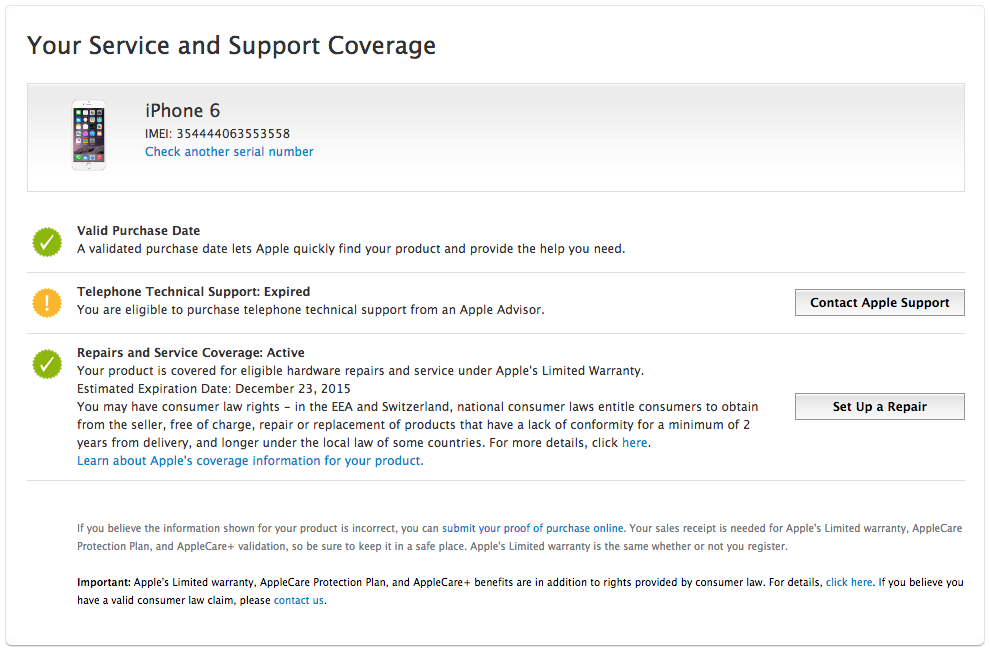Open the Check another serial number link

(x=229, y=152)
